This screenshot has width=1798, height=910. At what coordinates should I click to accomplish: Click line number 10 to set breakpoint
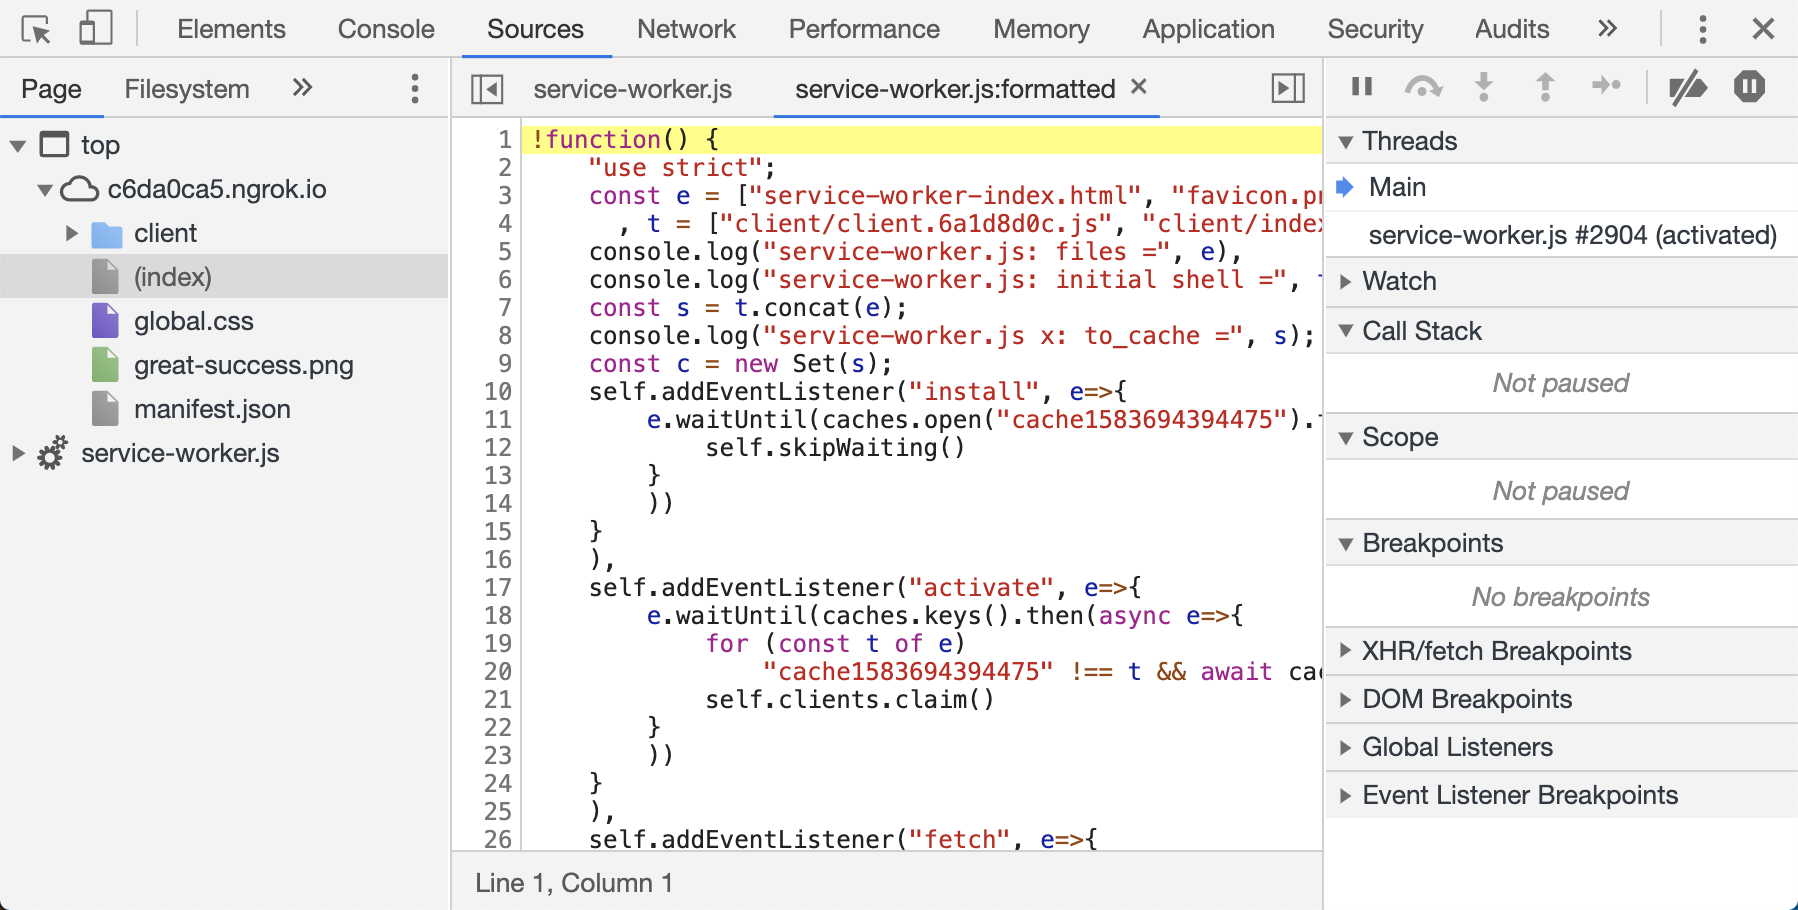click(496, 391)
